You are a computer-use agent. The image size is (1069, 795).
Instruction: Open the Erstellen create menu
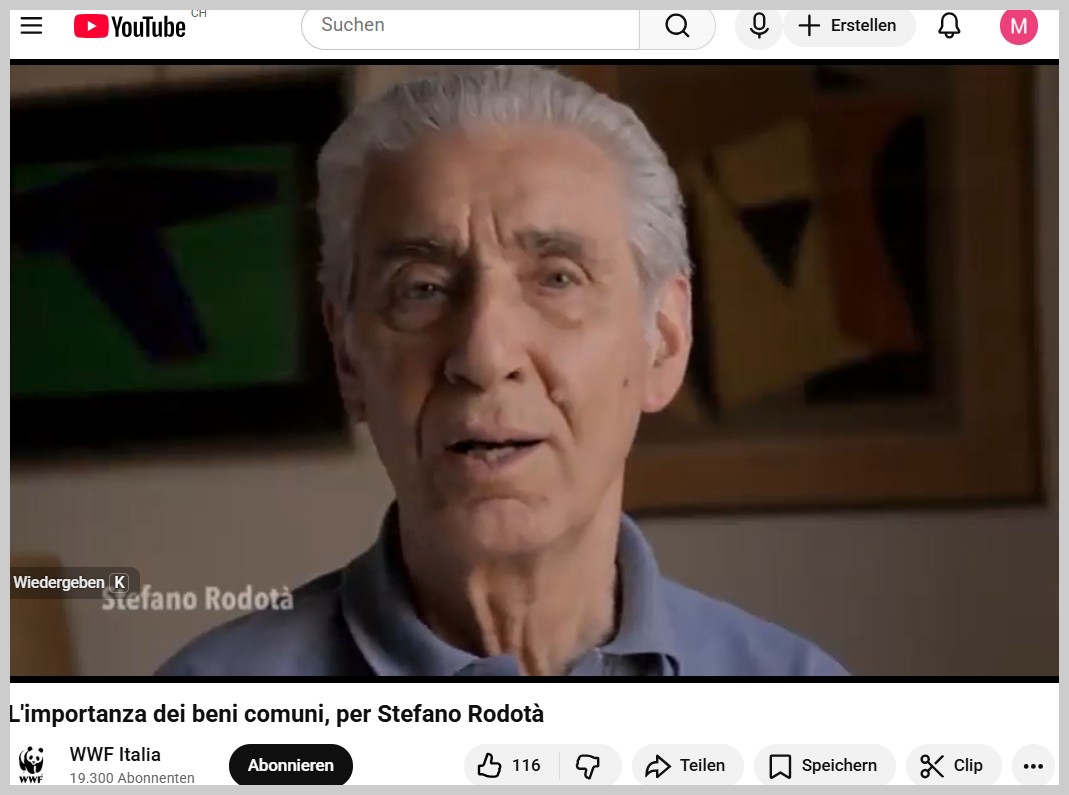[849, 26]
